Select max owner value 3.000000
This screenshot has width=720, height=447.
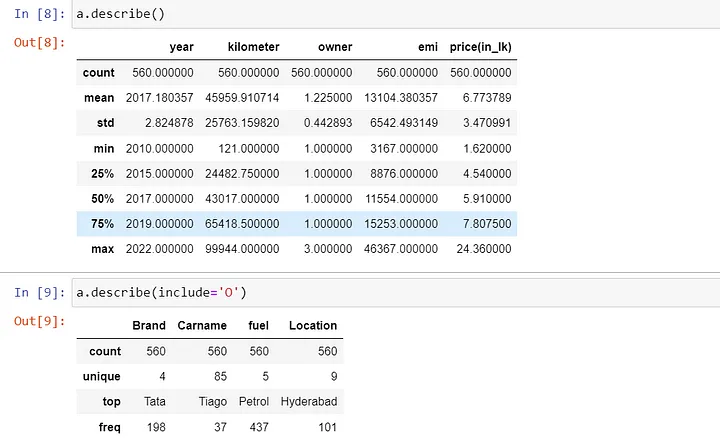(x=328, y=249)
